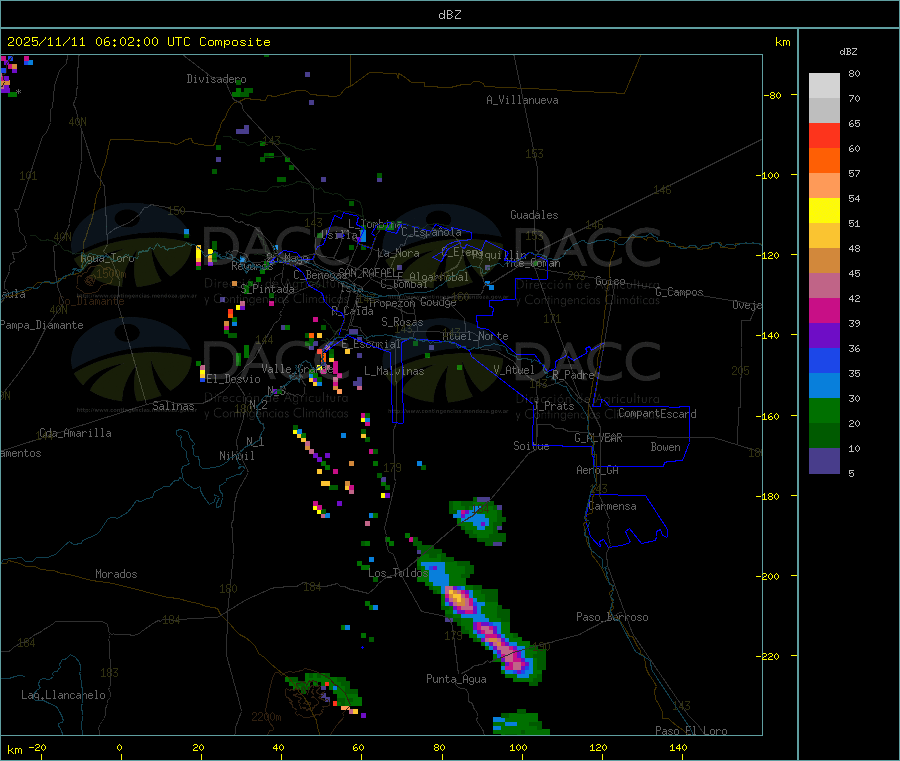
Task: Click the Lag.Llancanelo label
Action: point(64,695)
